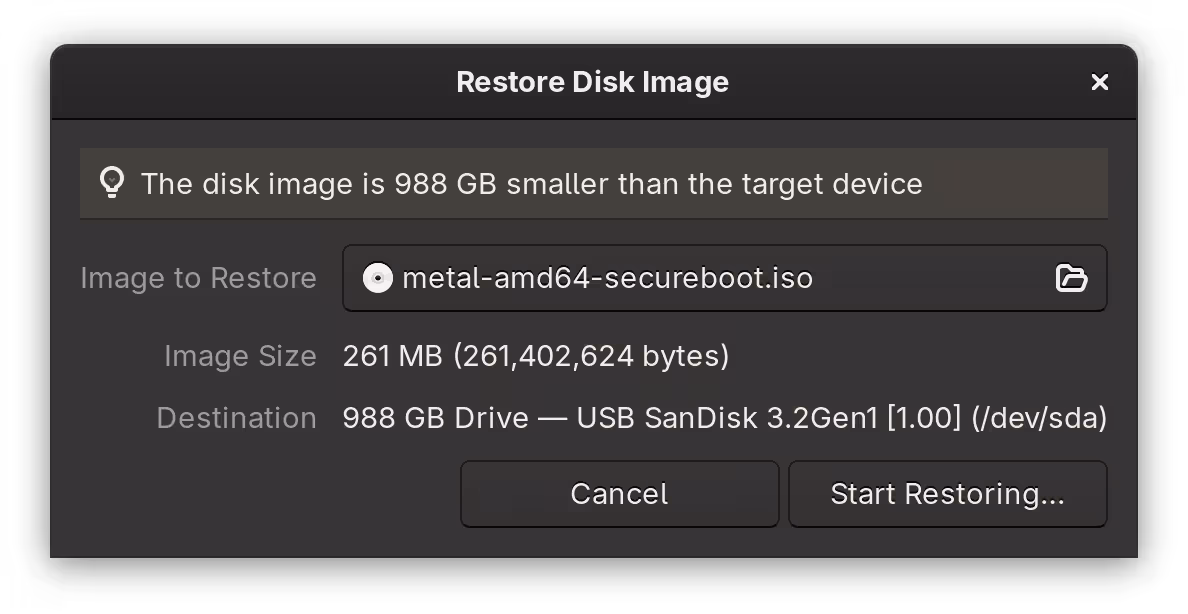The width and height of the screenshot is (1188, 614).
Task: Click the Restore Disk Image title
Action: tap(593, 82)
